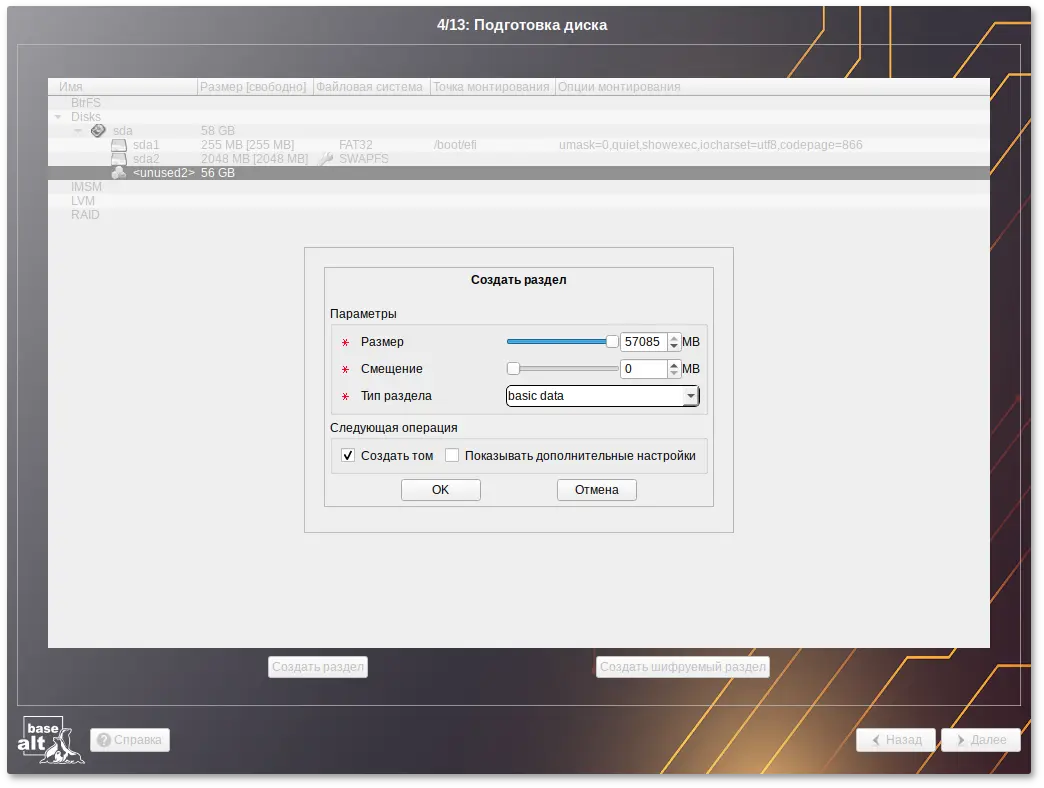The image size is (1044, 788).
Task: Click the up stepper arrow on Смещение field
Action: point(674,364)
